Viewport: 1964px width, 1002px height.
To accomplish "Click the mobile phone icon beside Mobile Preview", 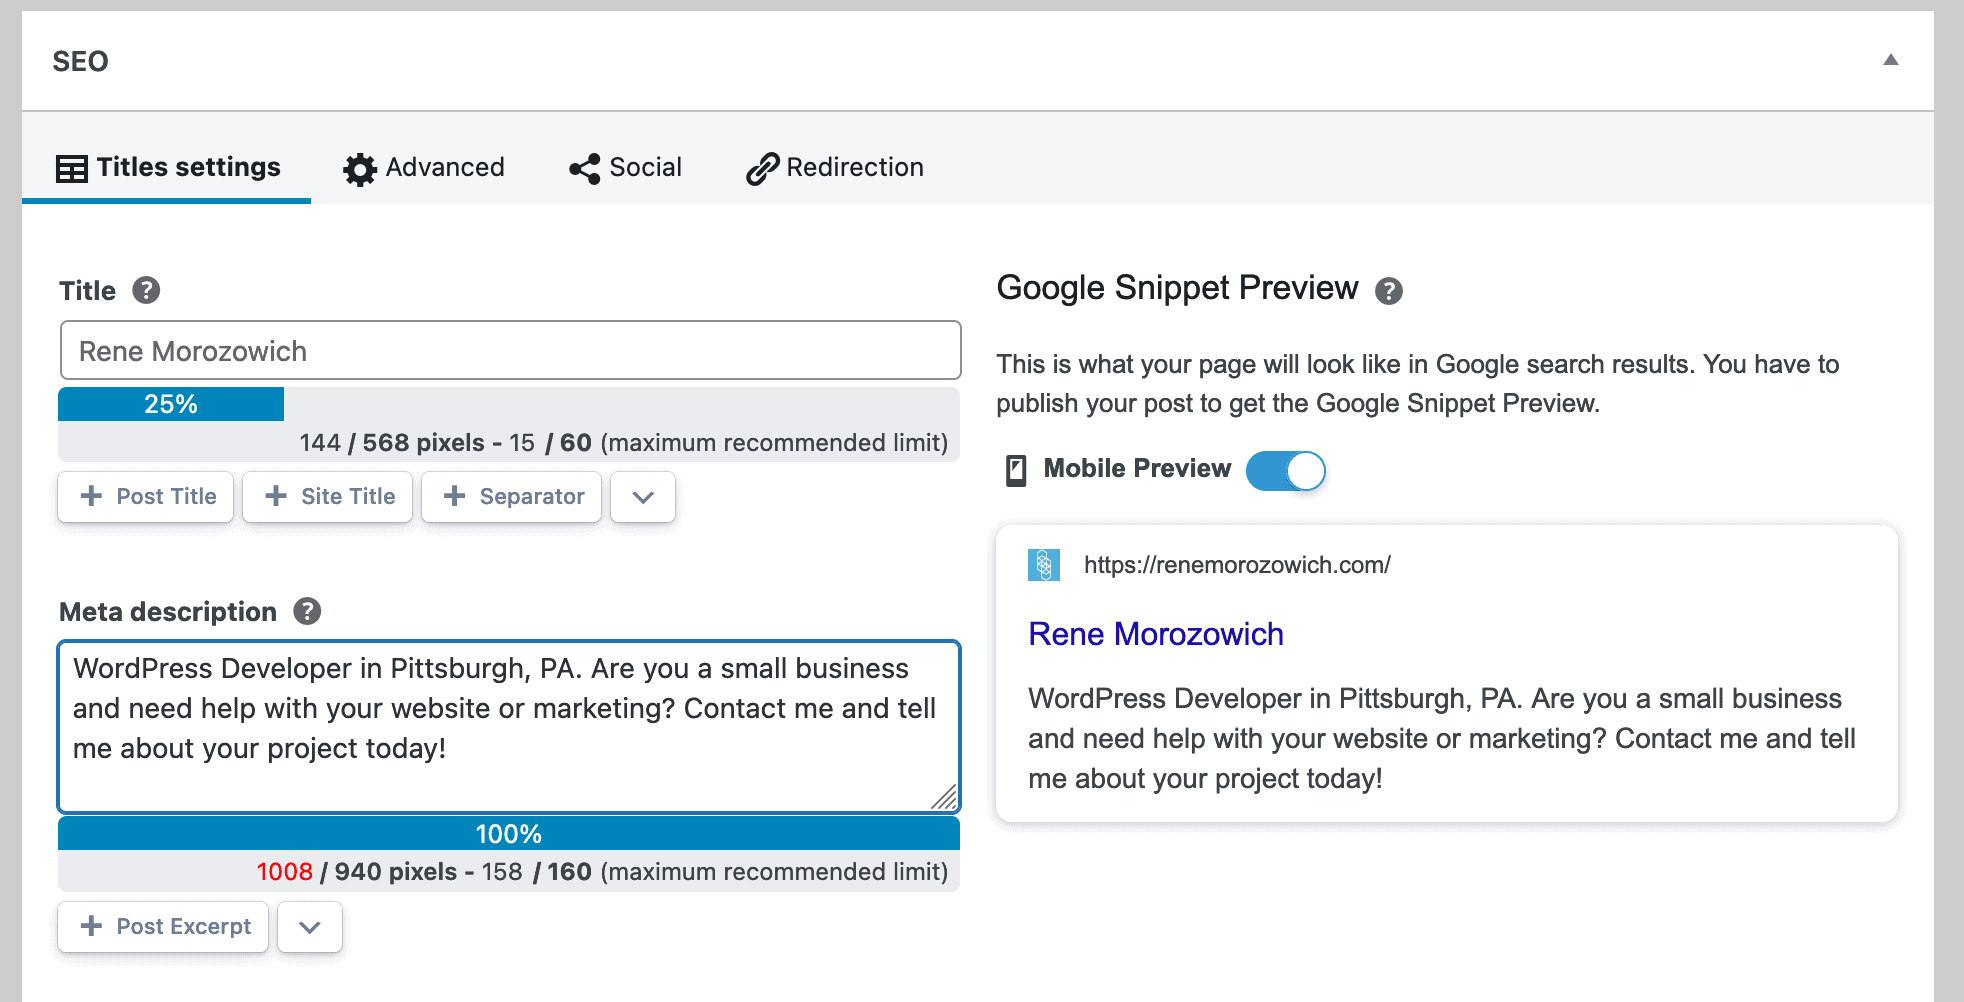I will (1016, 470).
